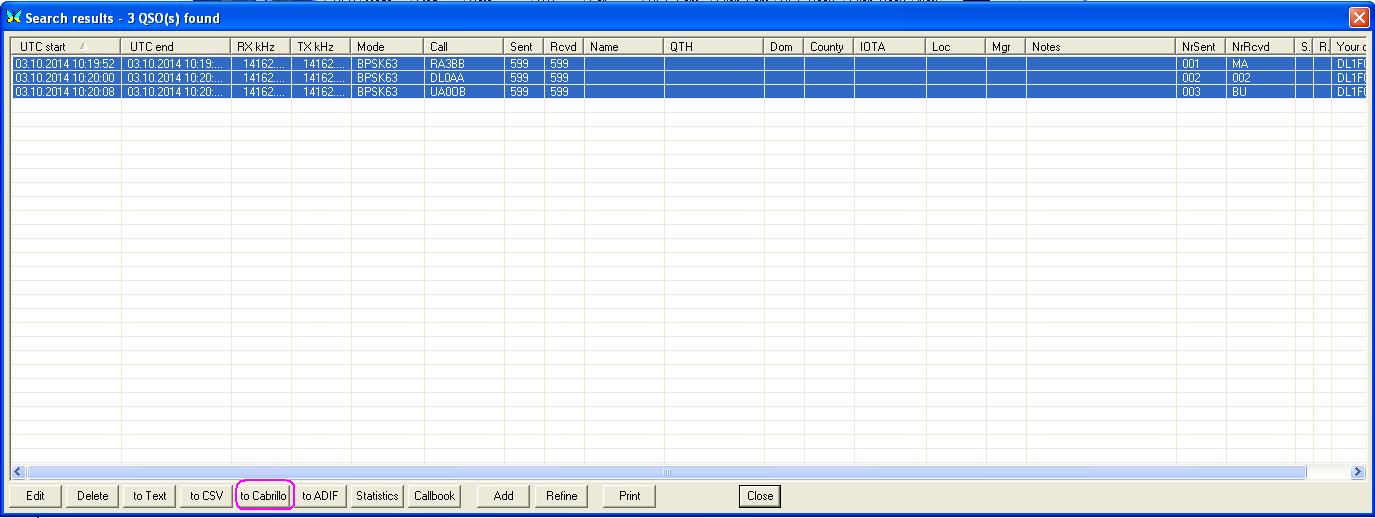The image size is (1375, 518).
Task: Close the Search results dialog via Close button
Action: pos(759,496)
